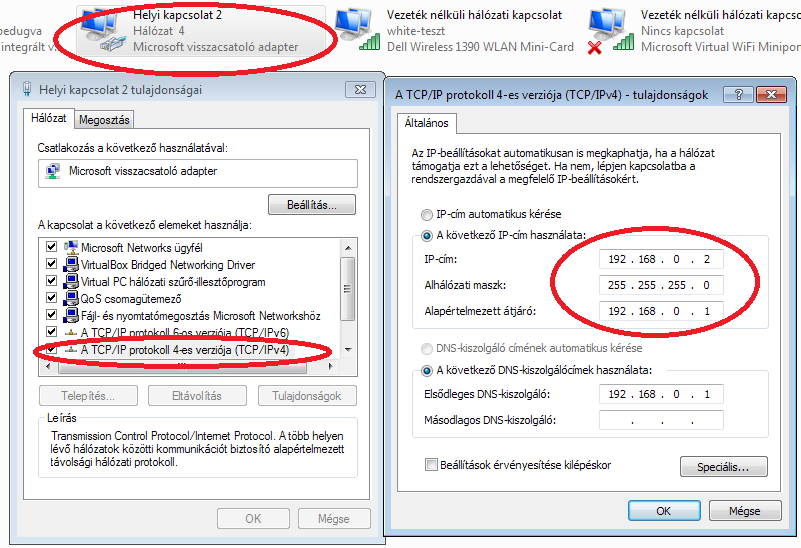Click the horizontal scrollbar thumb in component list
This screenshot has width=801, height=548.
182,366
